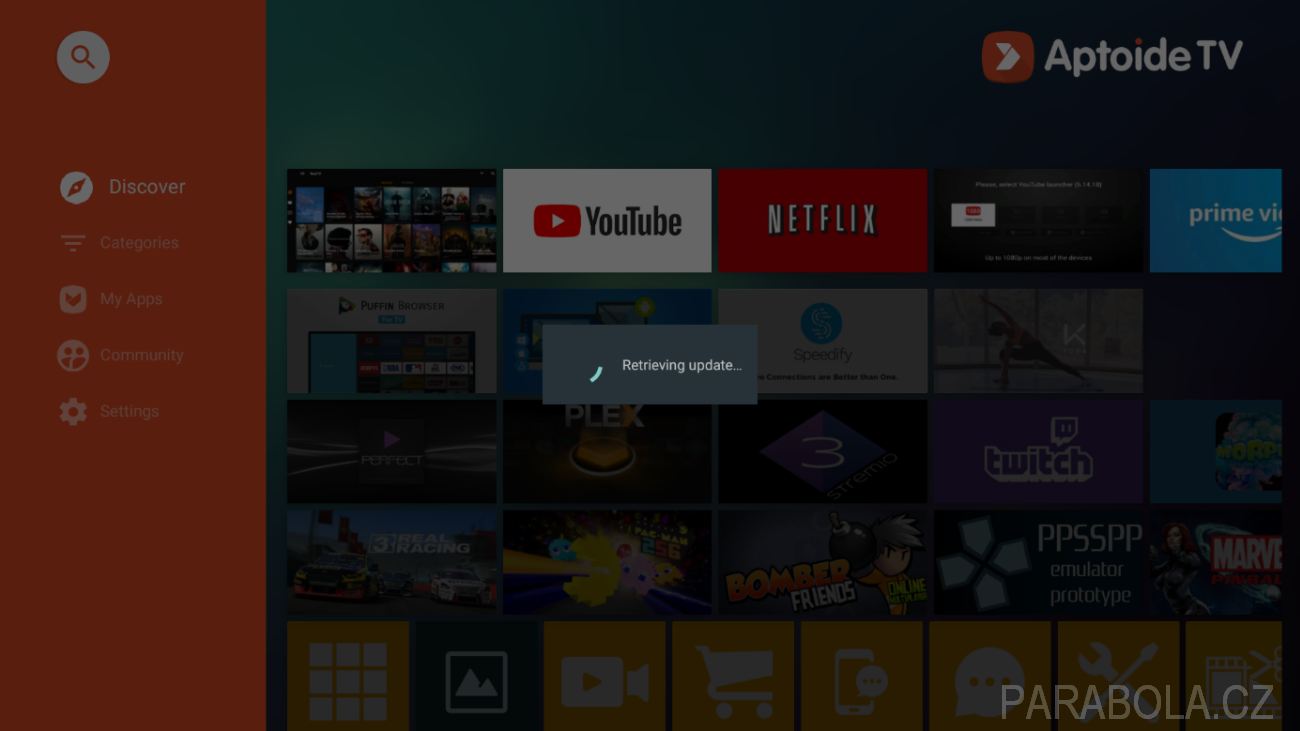Open the Real Racing 3 tile
1300x731 pixels.
pos(391,562)
